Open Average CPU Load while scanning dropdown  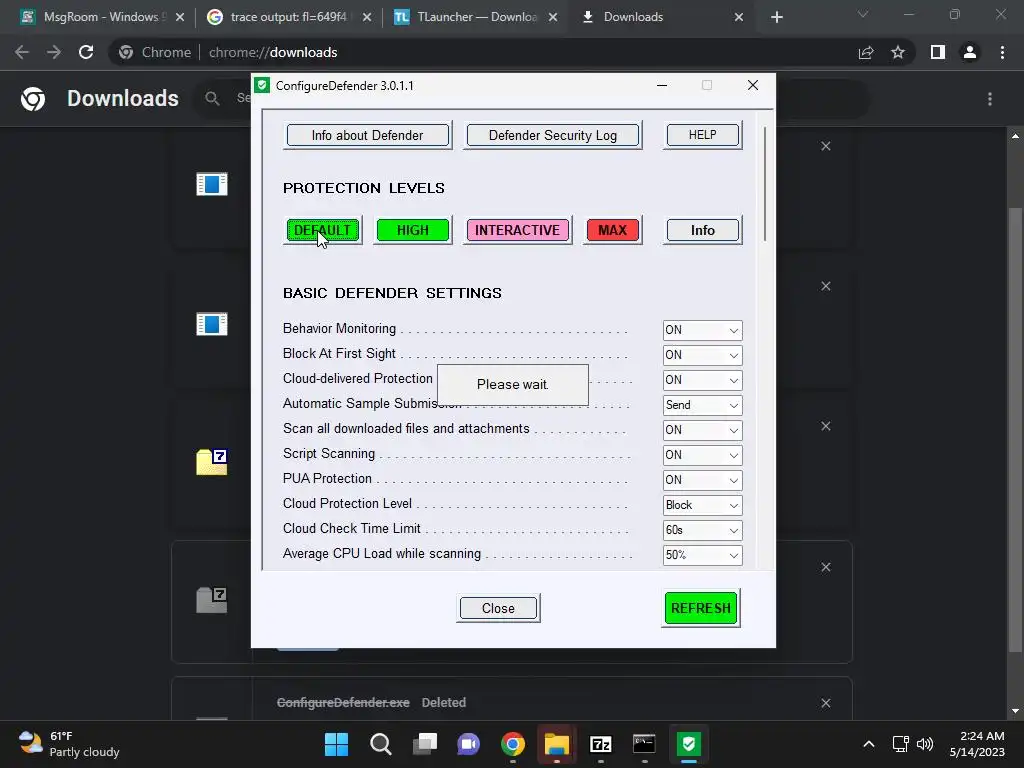702,555
